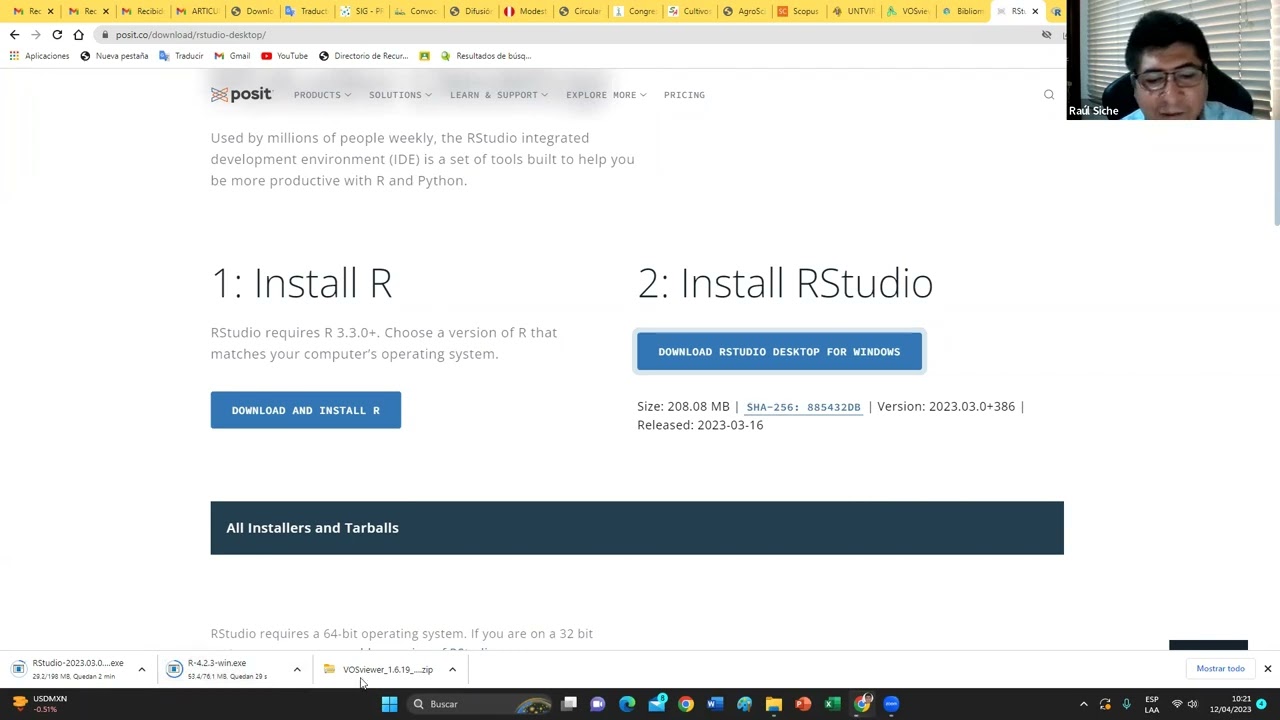
Task: Click the incognito eye icon in address bar
Action: click(x=1046, y=35)
